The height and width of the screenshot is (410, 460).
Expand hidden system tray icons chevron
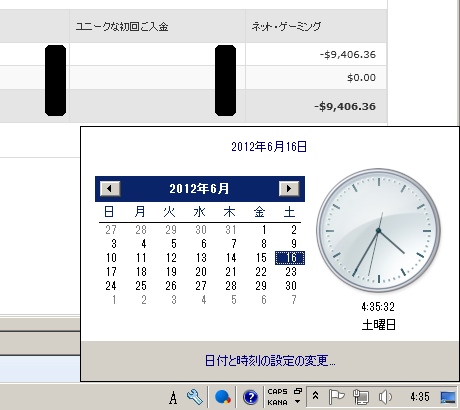[315, 396]
